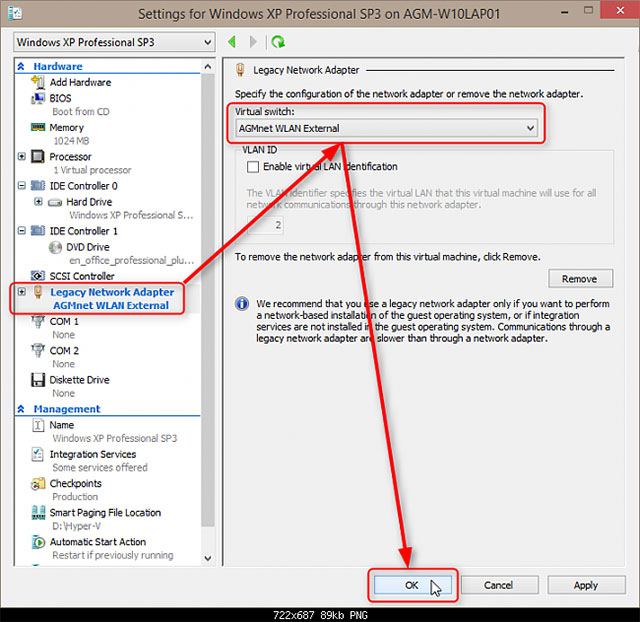Click the '1024 MB' memory value
640x622 pixels.
[71, 141]
